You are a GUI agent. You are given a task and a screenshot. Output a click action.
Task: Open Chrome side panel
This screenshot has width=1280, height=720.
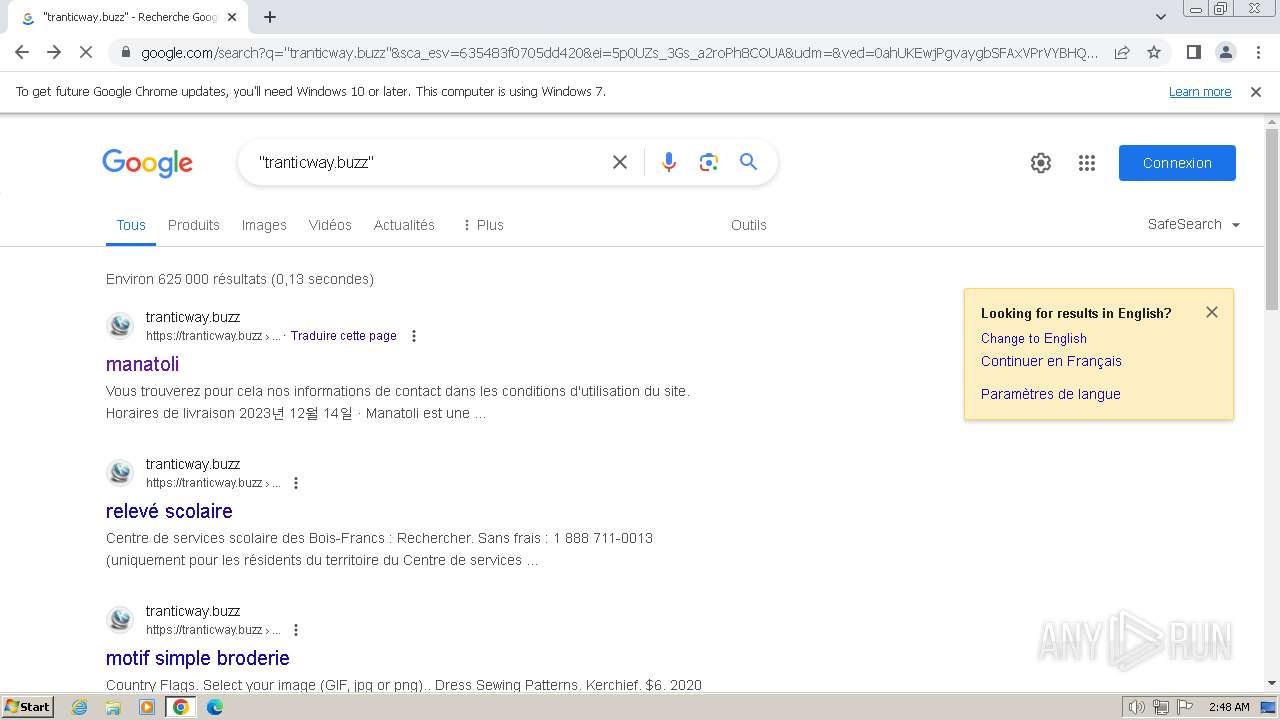1193,53
